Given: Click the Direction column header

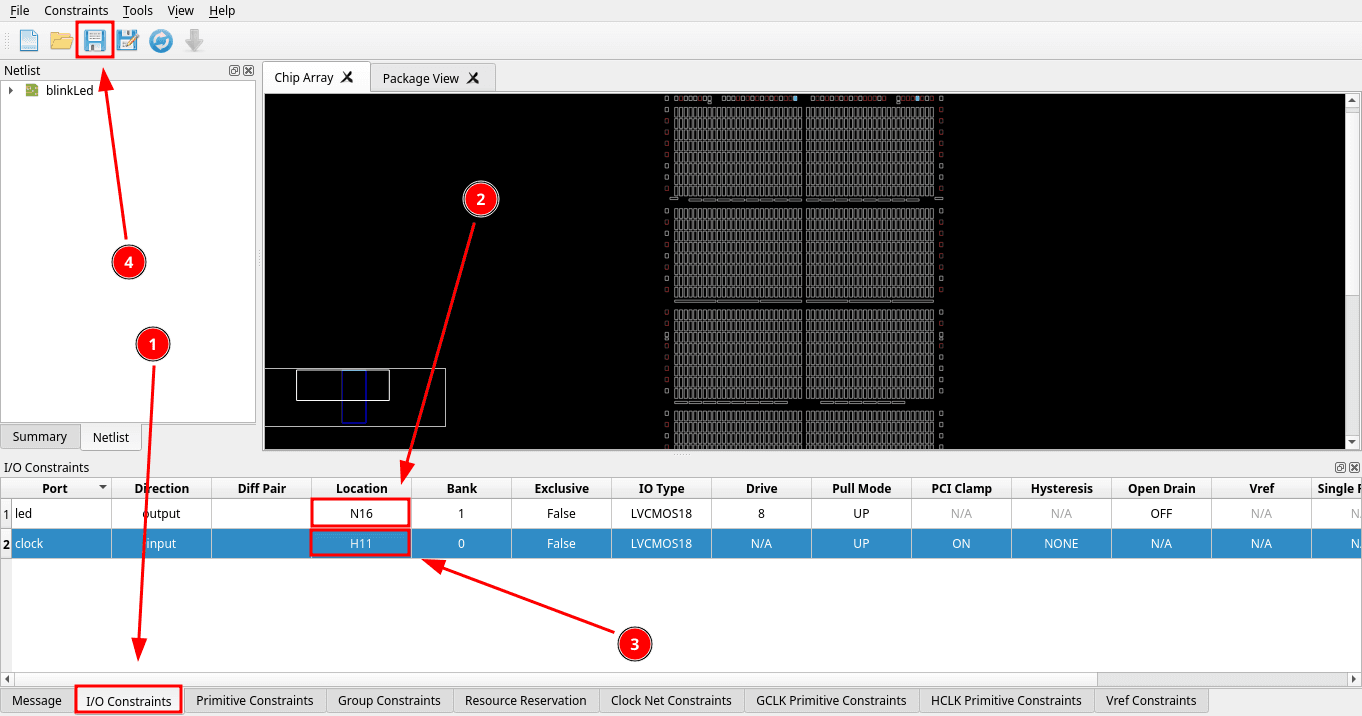Looking at the screenshot, I should [x=161, y=488].
